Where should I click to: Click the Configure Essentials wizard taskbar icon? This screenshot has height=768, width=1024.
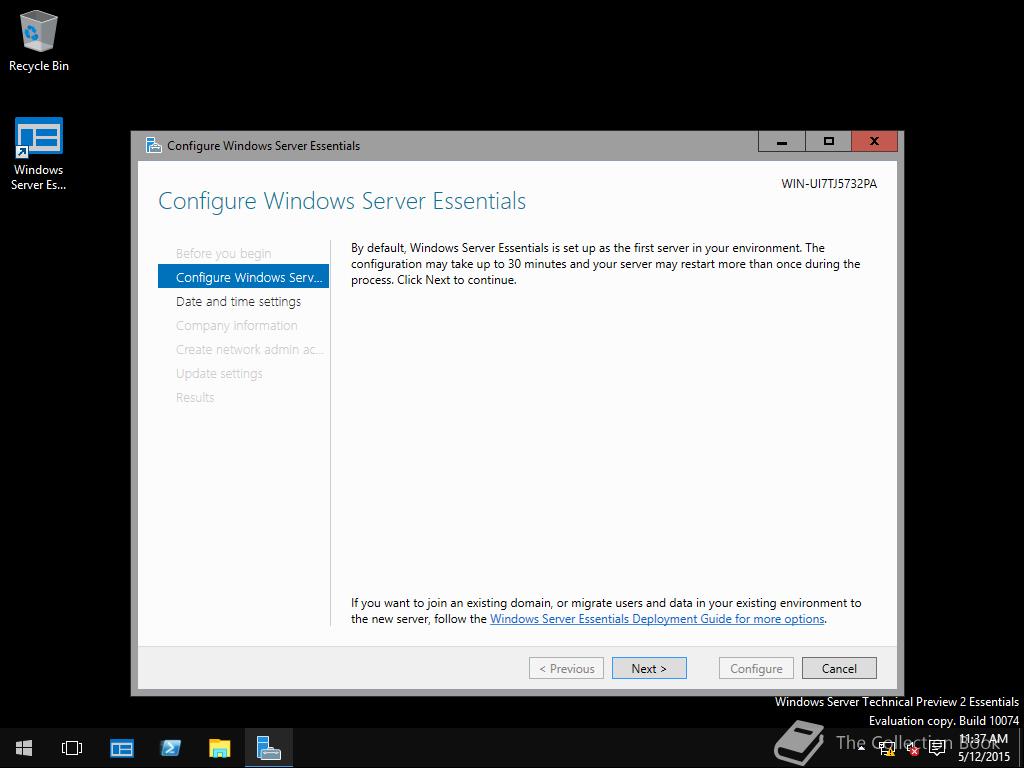coord(268,748)
